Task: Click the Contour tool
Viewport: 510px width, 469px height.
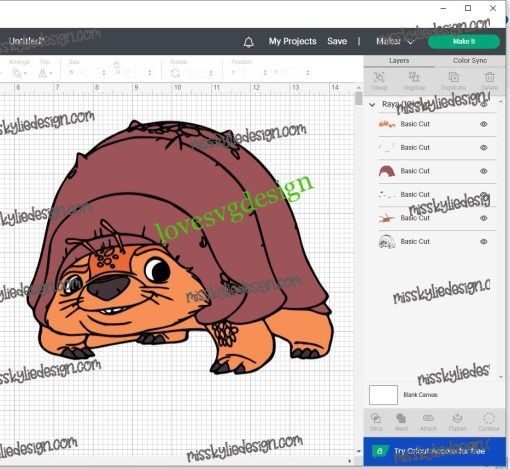Action: coord(489,422)
